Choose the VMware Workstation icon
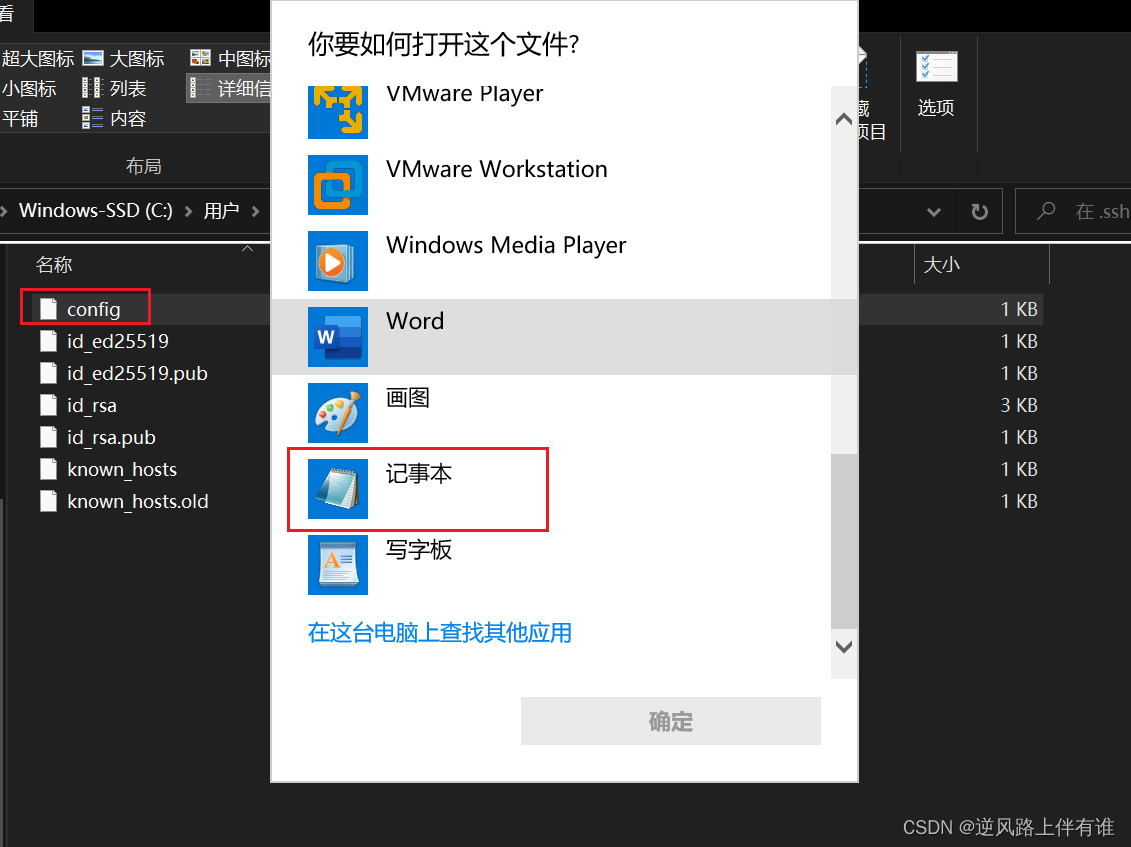Viewport: 1131px width, 847px height. click(x=338, y=185)
